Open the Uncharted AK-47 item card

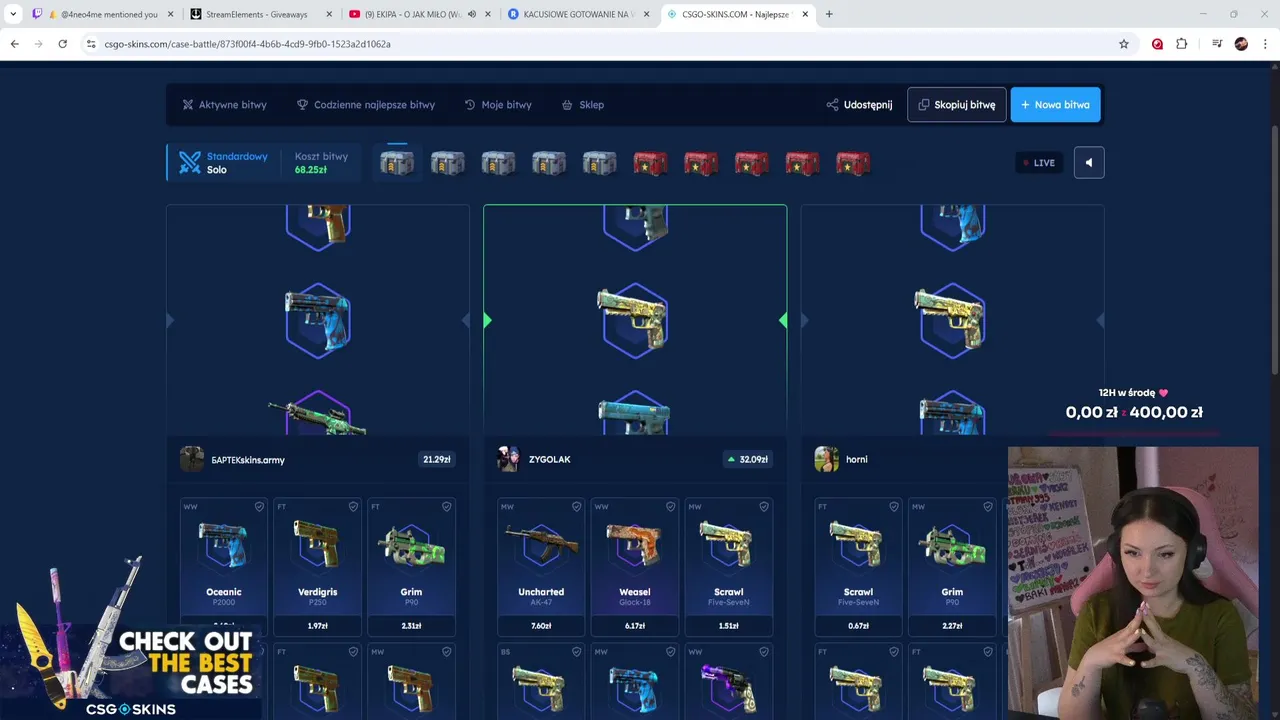click(x=541, y=567)
